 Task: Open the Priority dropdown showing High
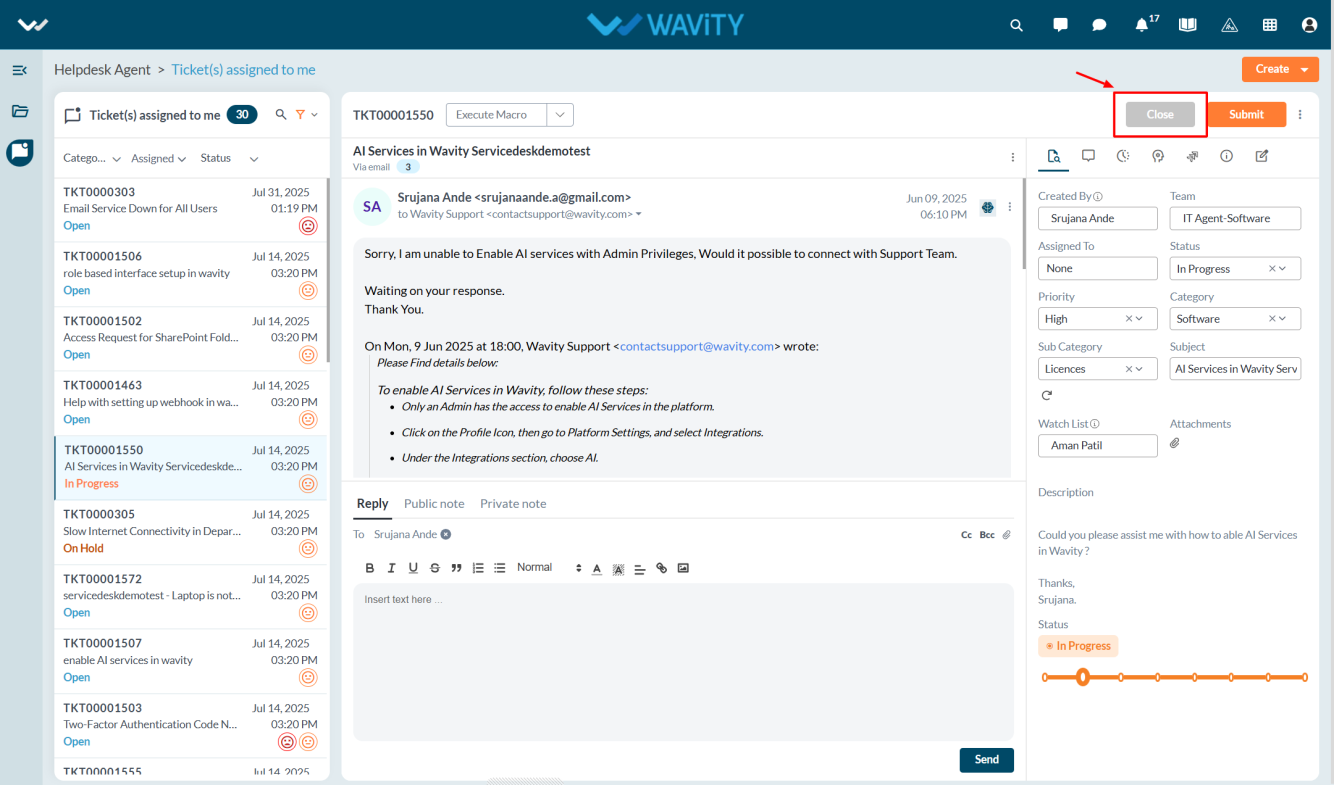point(1097,318)
